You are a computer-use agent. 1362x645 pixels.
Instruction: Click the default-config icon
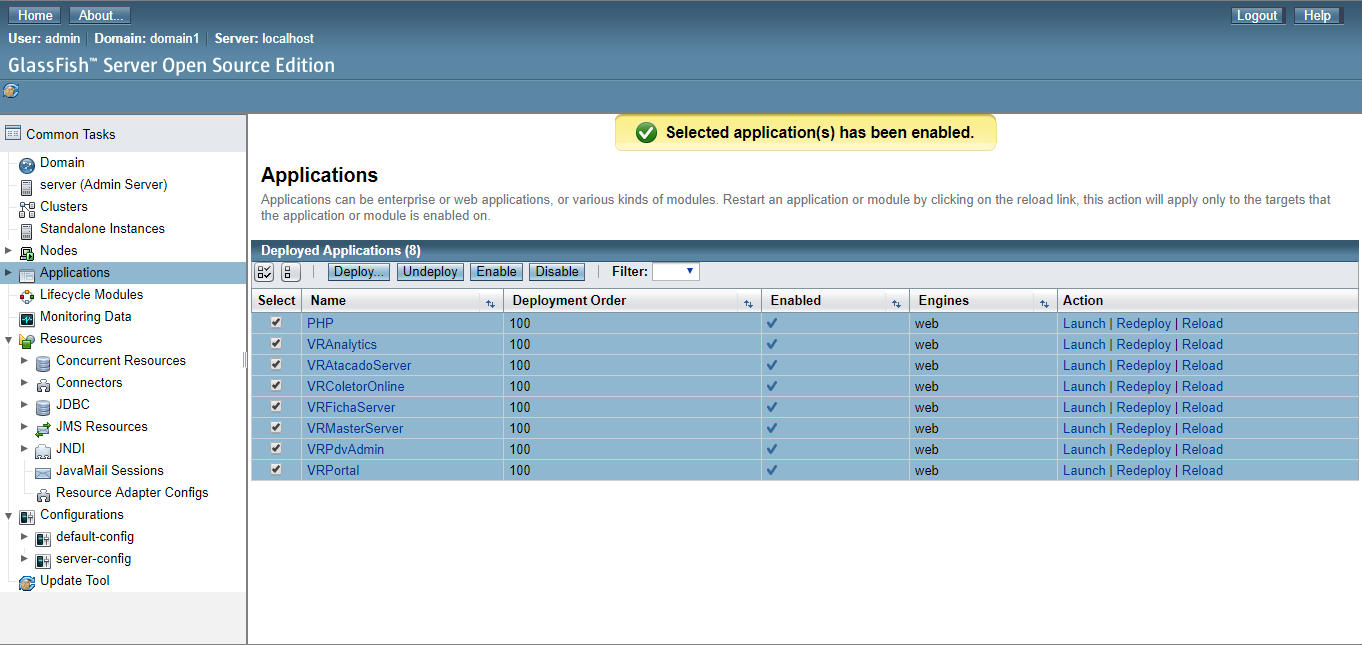tap(43, 539)
